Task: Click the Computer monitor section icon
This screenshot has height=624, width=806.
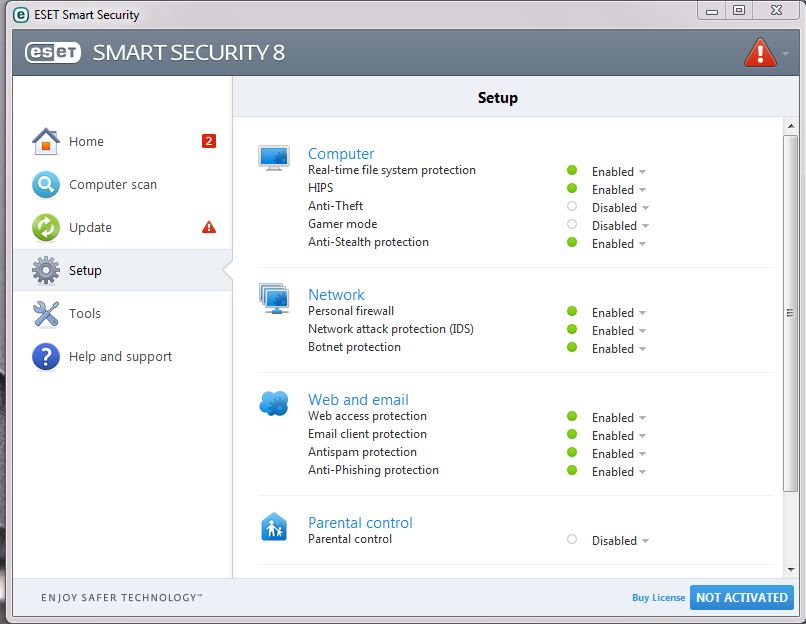Action: [274, 157]
